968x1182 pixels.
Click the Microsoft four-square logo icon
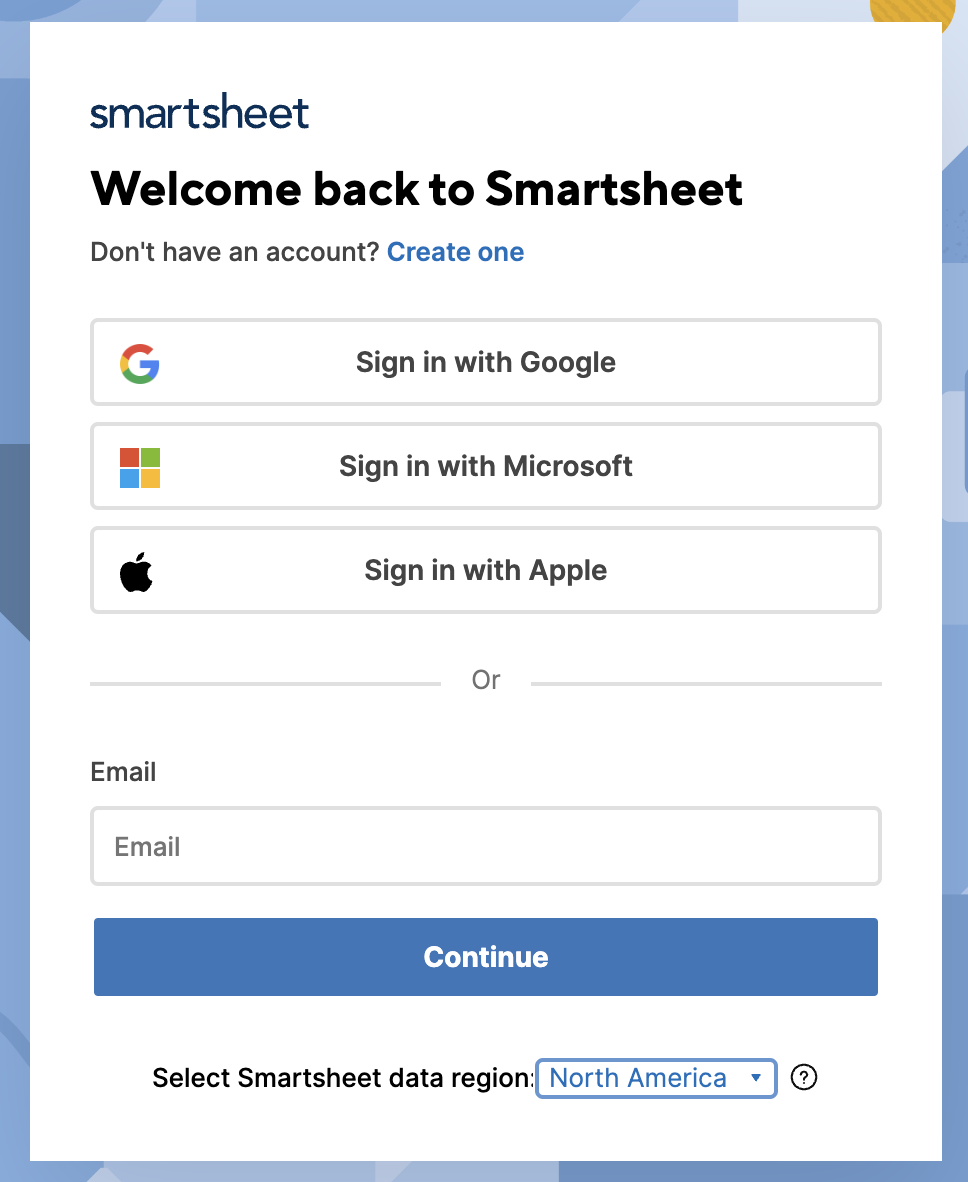(x=139, y=467)
